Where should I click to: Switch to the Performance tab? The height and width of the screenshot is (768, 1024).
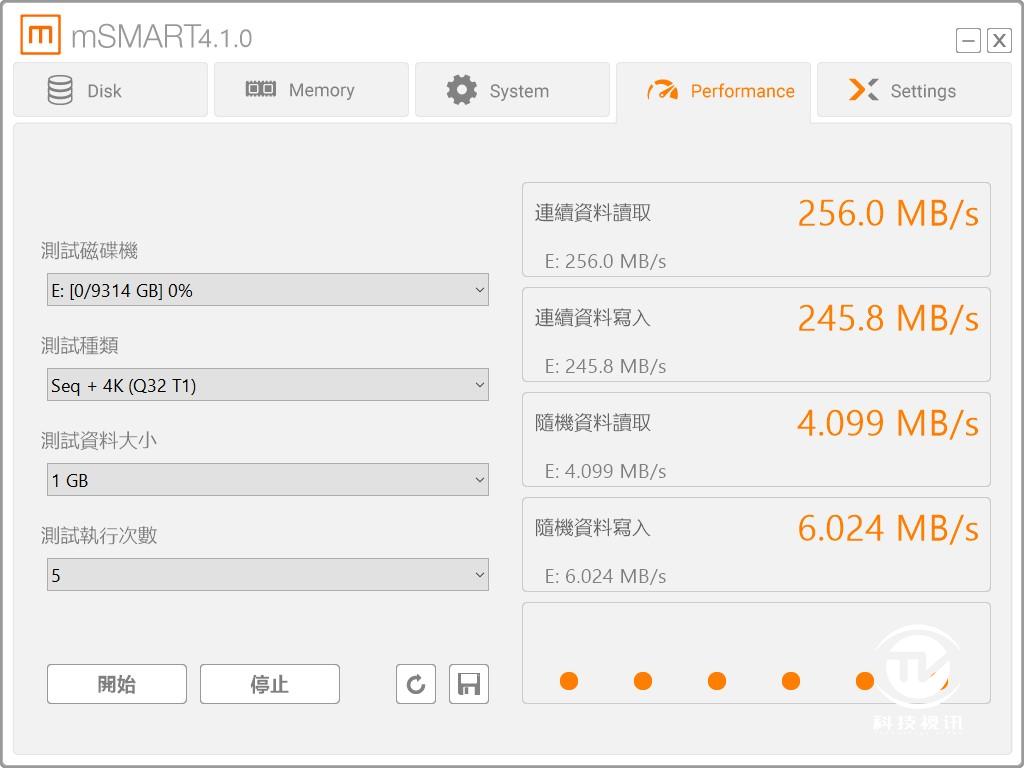click(714, 90)
